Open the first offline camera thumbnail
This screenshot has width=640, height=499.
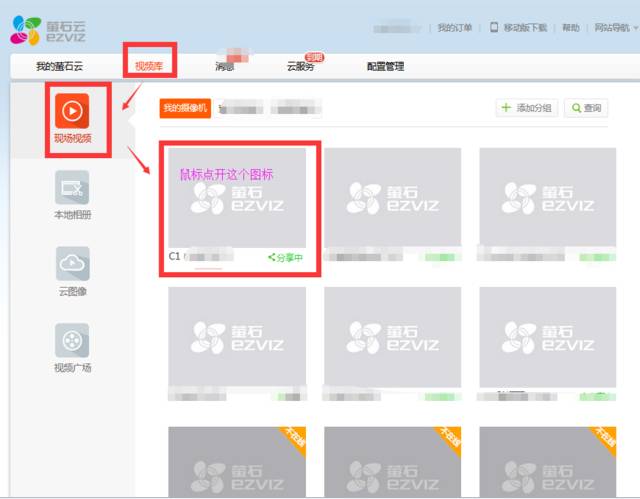tap(237, 462)
